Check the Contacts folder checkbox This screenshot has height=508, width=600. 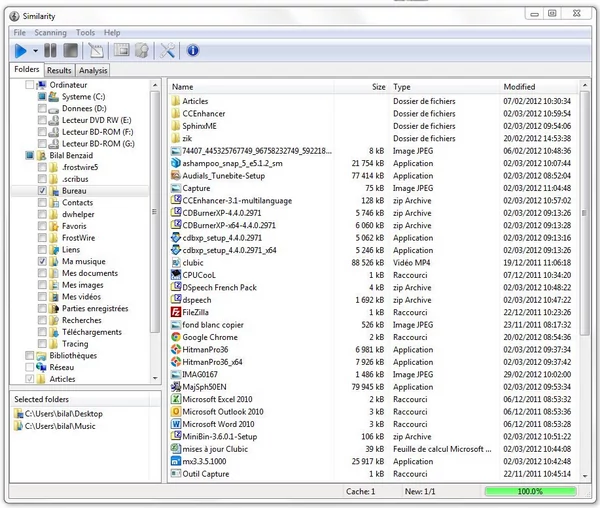[x=42, y=202]
